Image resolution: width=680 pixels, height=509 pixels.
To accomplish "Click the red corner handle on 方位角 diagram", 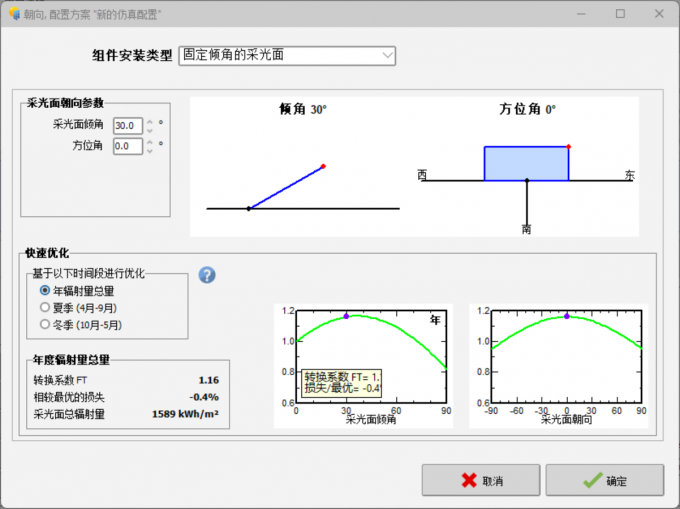I will click(x=569, y=147).
